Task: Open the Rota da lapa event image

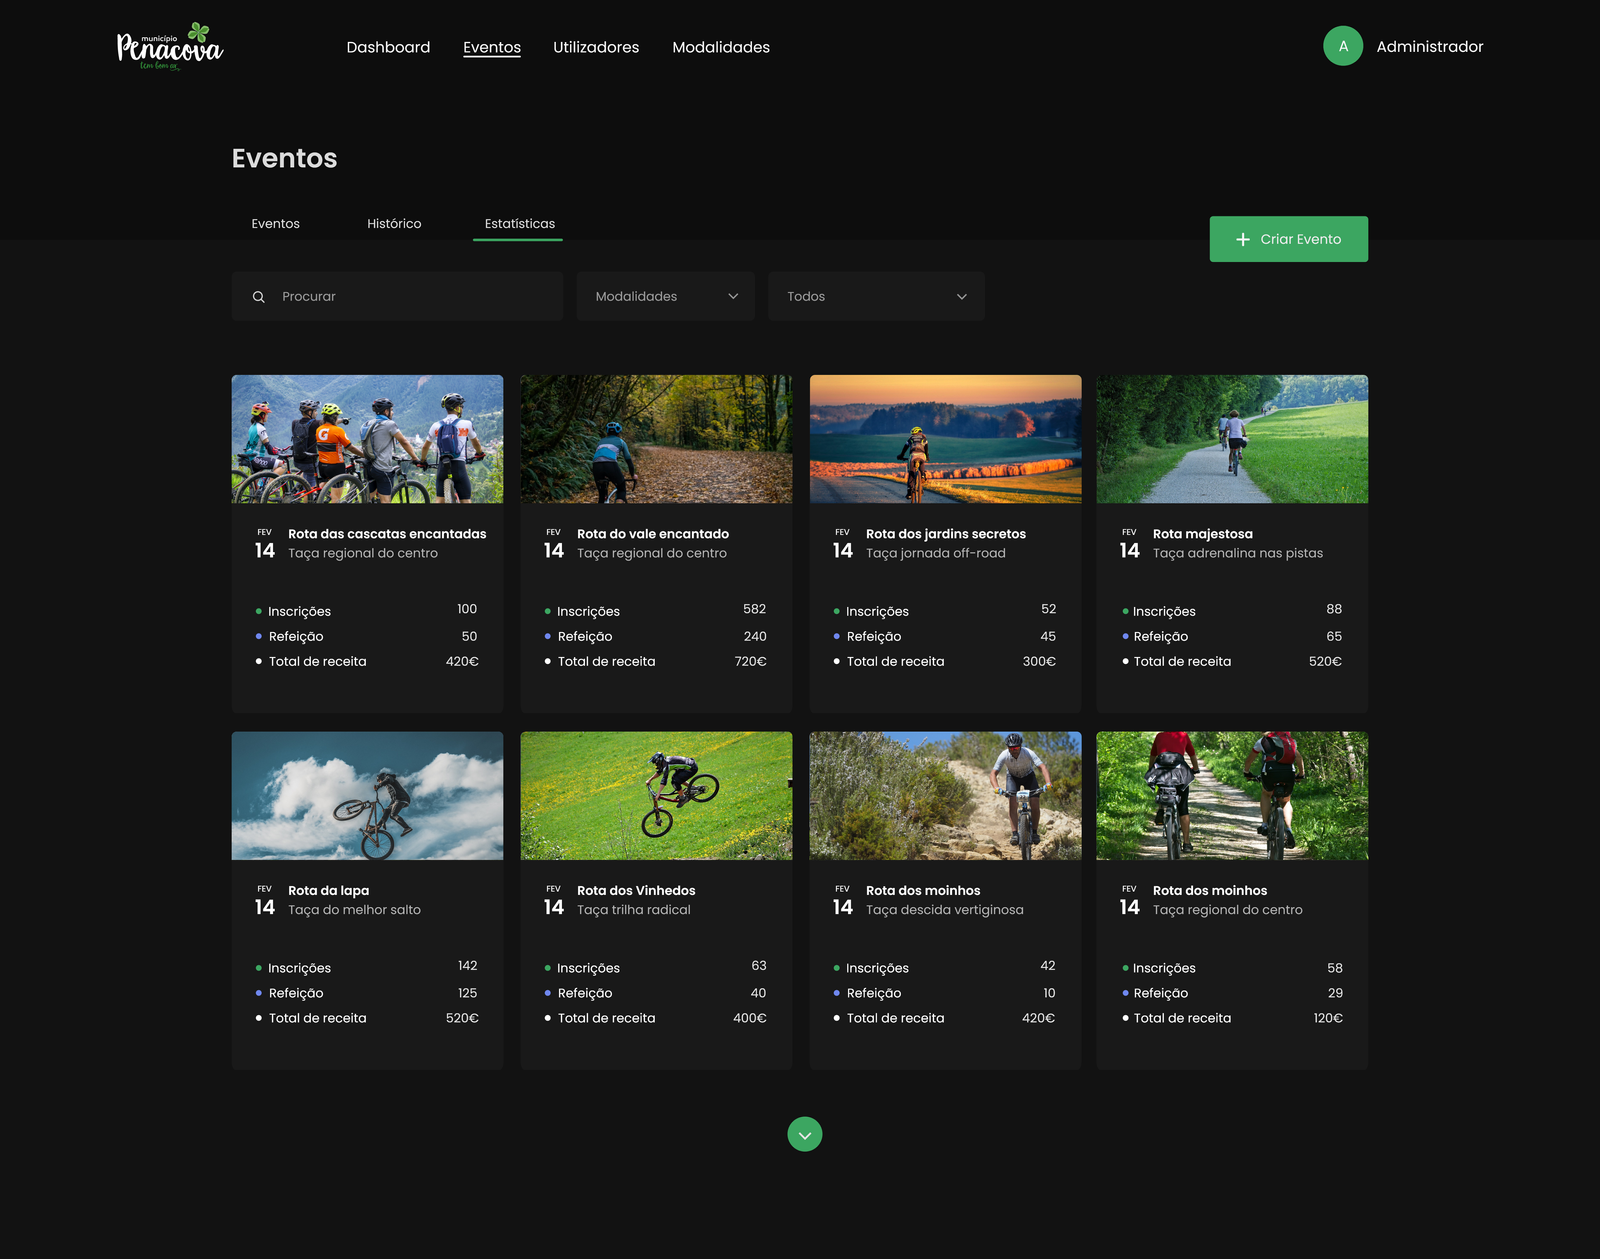Action: click(367, 795)
